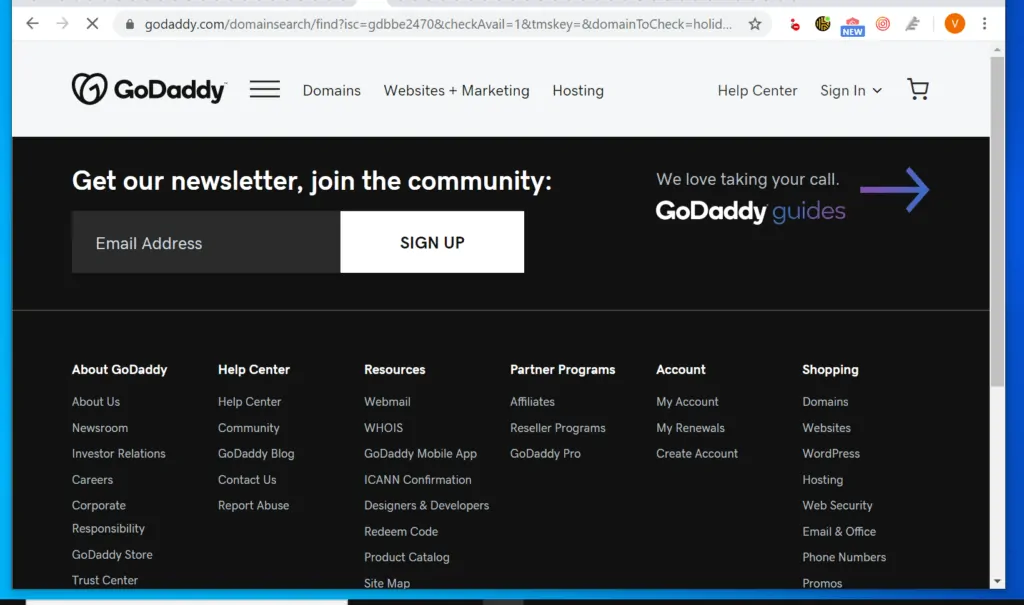Open the gray pen extension icon
Viewport: 1024px width, 605px height.
(x=912, y=24)
